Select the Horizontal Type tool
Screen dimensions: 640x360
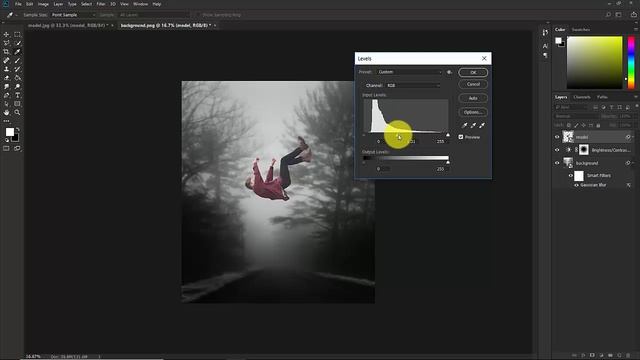[x=17, y=95]
